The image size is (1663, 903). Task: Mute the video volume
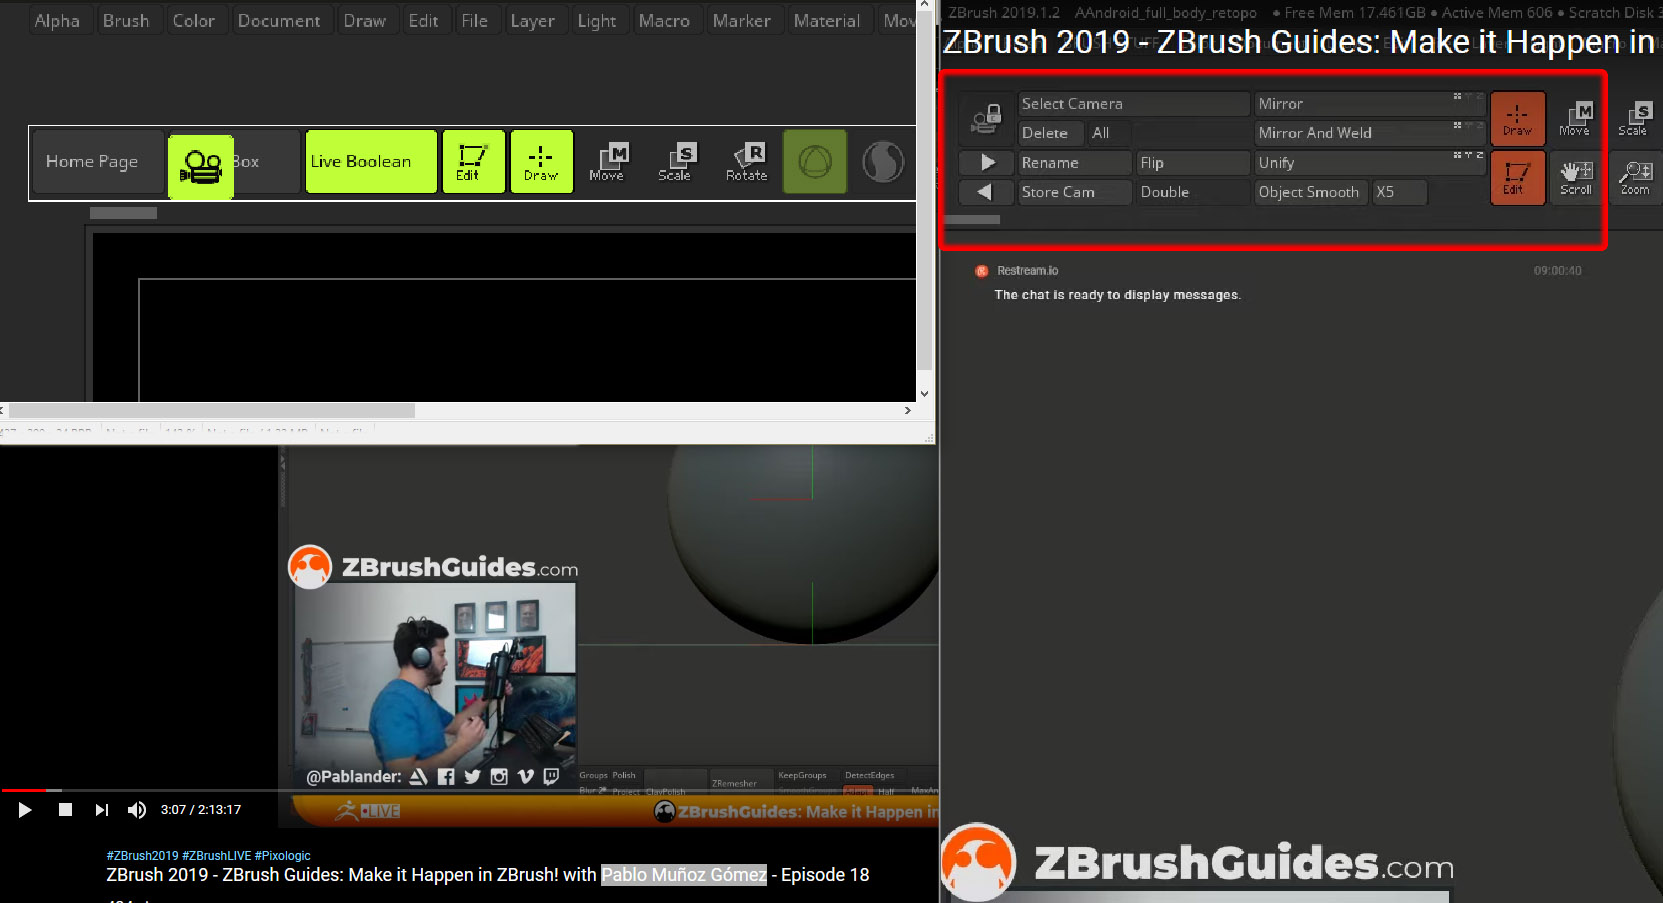(x=137, y=810)
